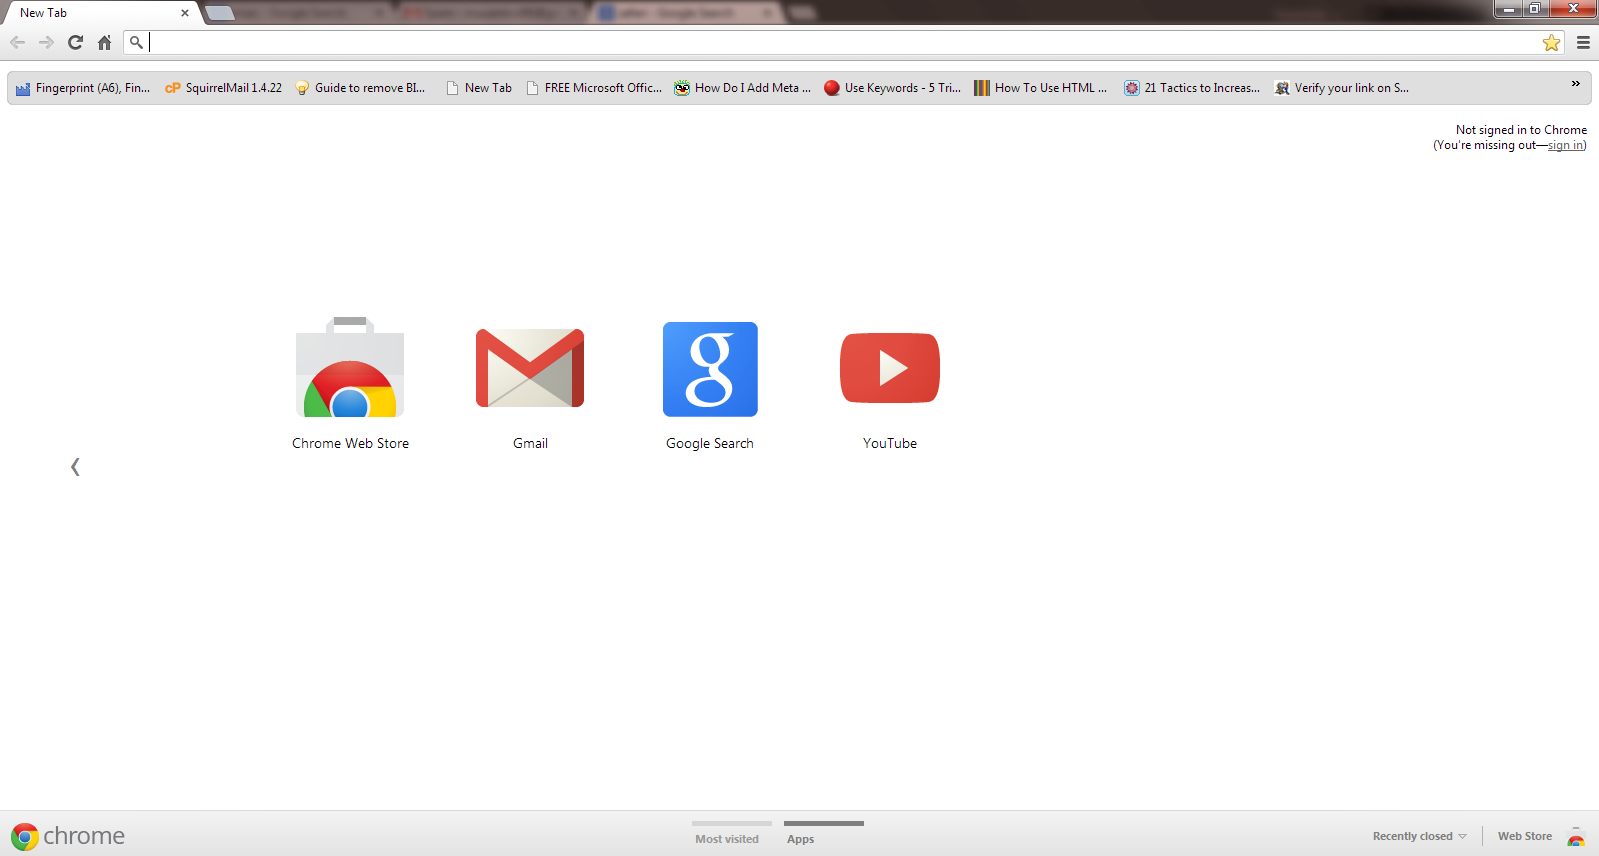Open the Google Search app icon
This screenshot has width=1599, height=856.
click(x=710, y=369)
